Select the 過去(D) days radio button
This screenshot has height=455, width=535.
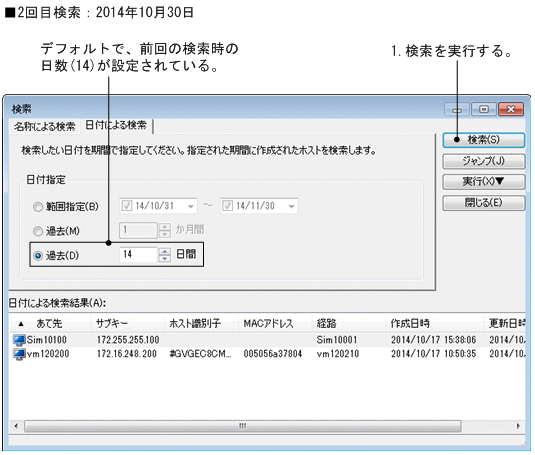[38, 255]
